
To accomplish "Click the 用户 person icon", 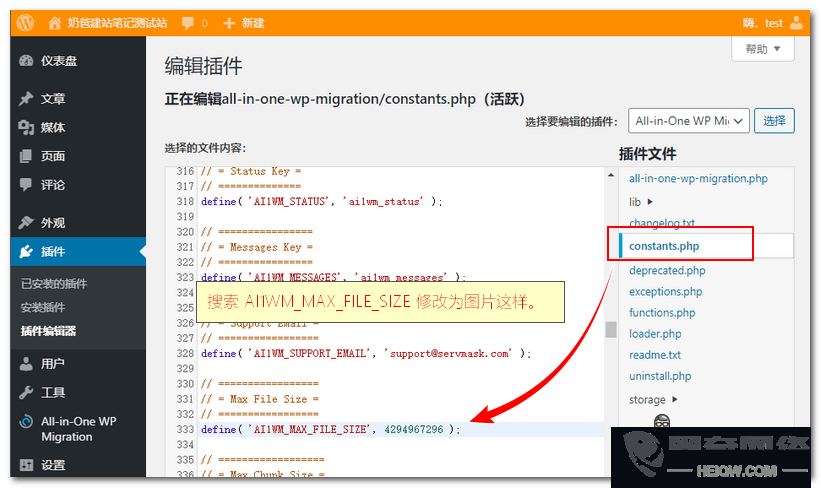I will (x=26, y=363).
